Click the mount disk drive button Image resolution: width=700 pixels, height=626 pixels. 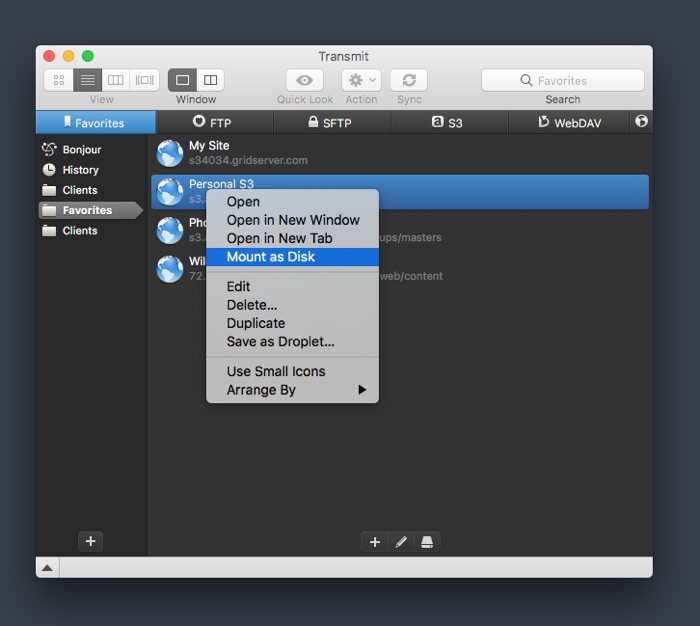(427, 542)
